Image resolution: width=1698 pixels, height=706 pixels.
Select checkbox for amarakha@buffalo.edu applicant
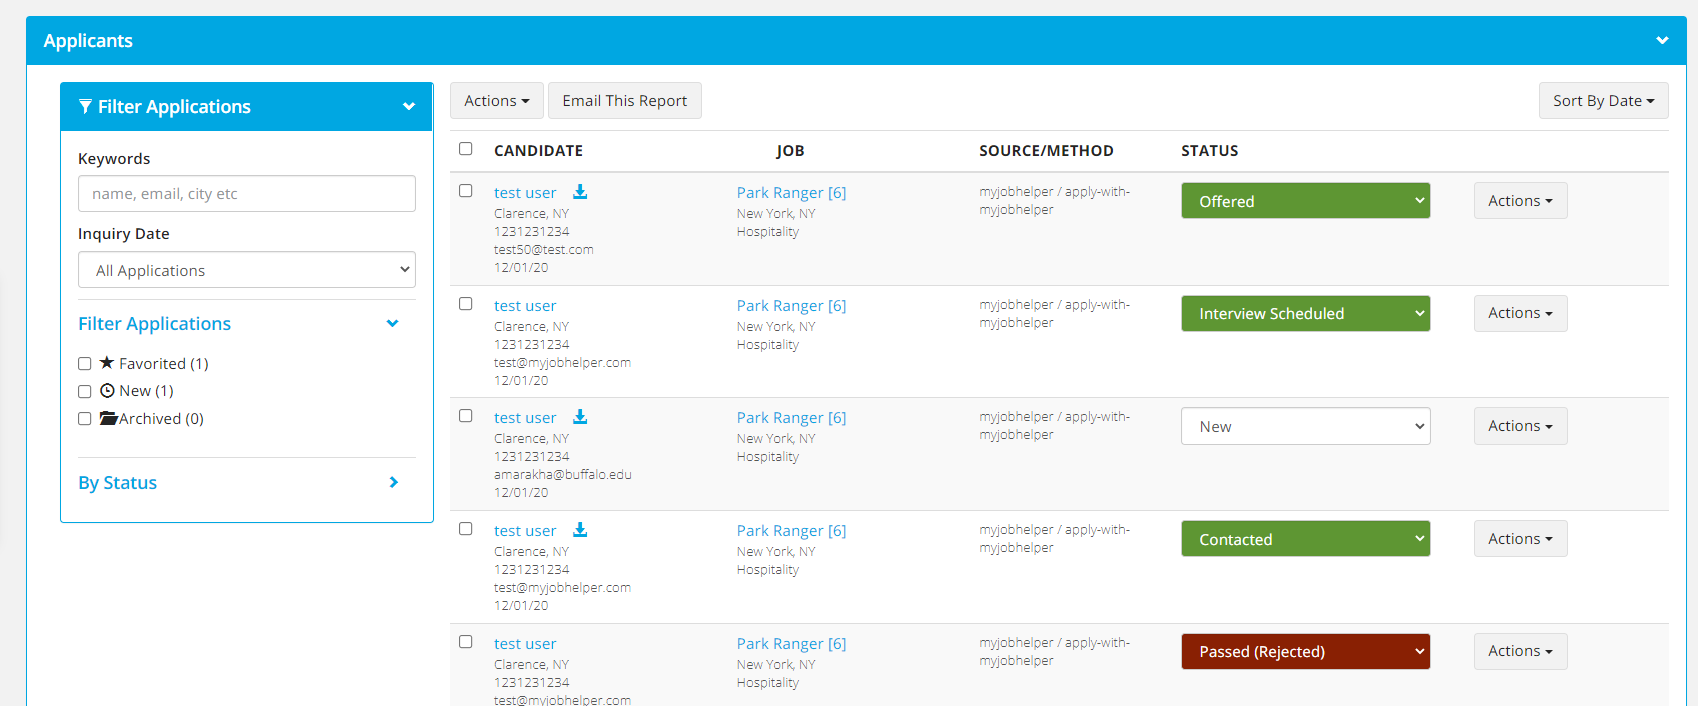[x=466, y=416]
